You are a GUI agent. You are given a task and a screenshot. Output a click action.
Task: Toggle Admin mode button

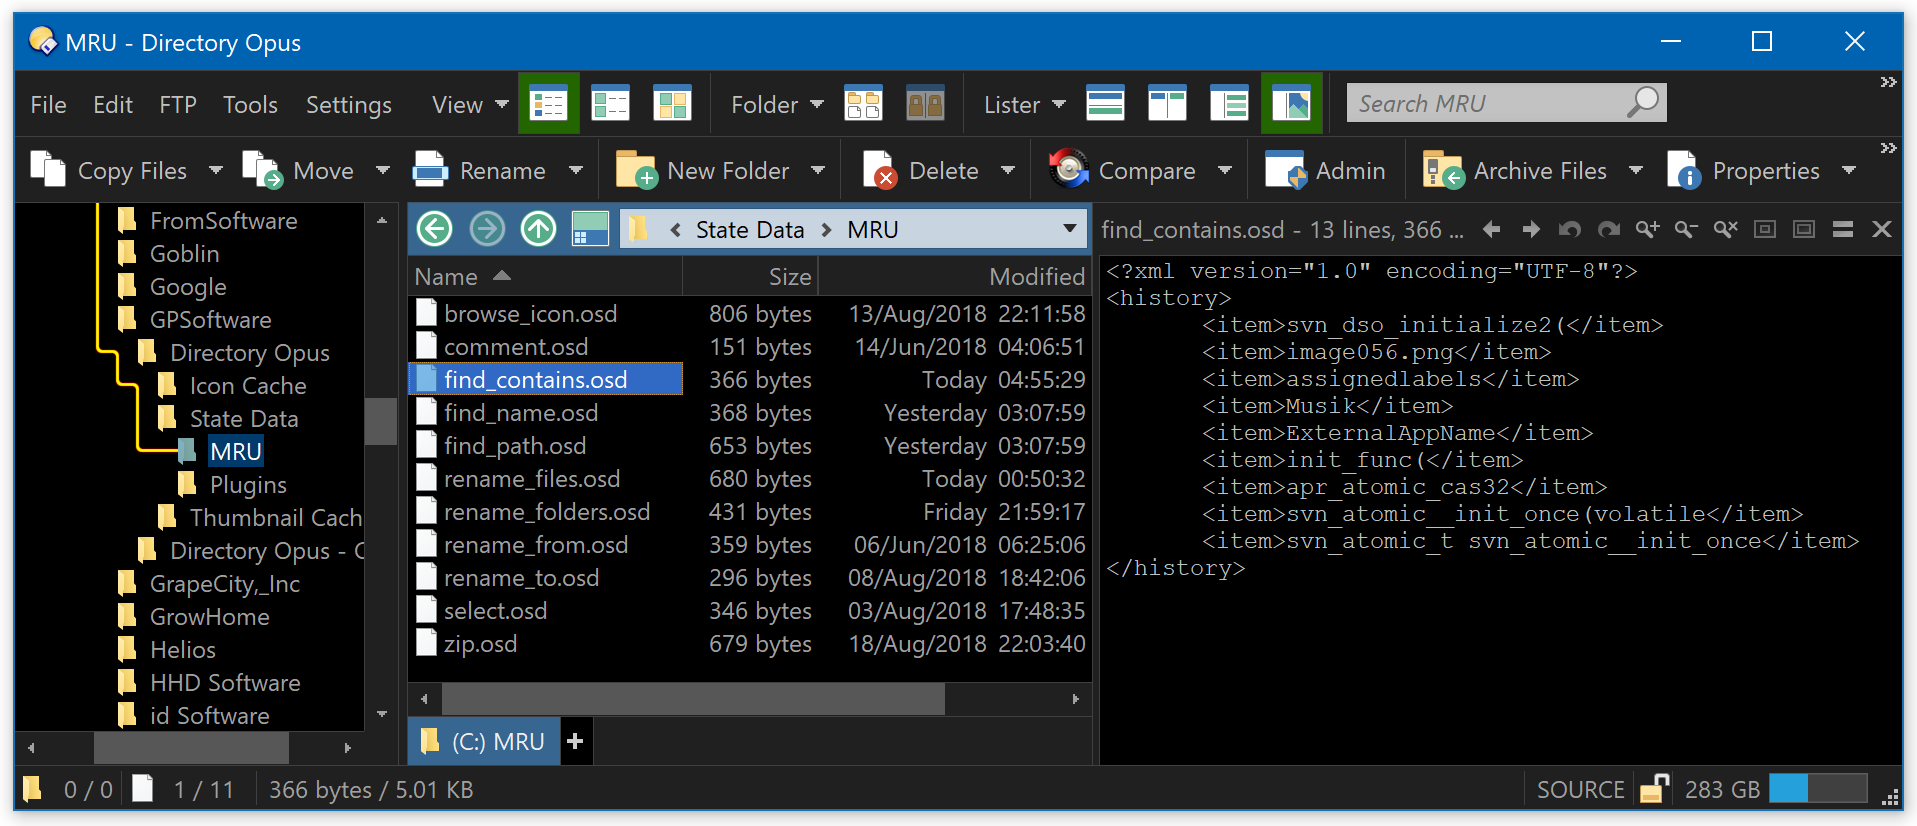[x=1325, y=171]
